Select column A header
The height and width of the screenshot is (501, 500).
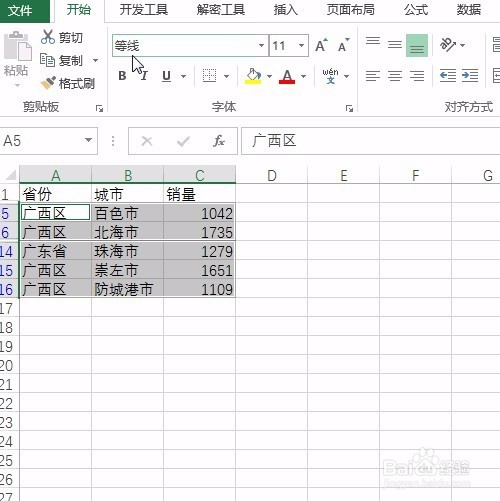[55, 175]
